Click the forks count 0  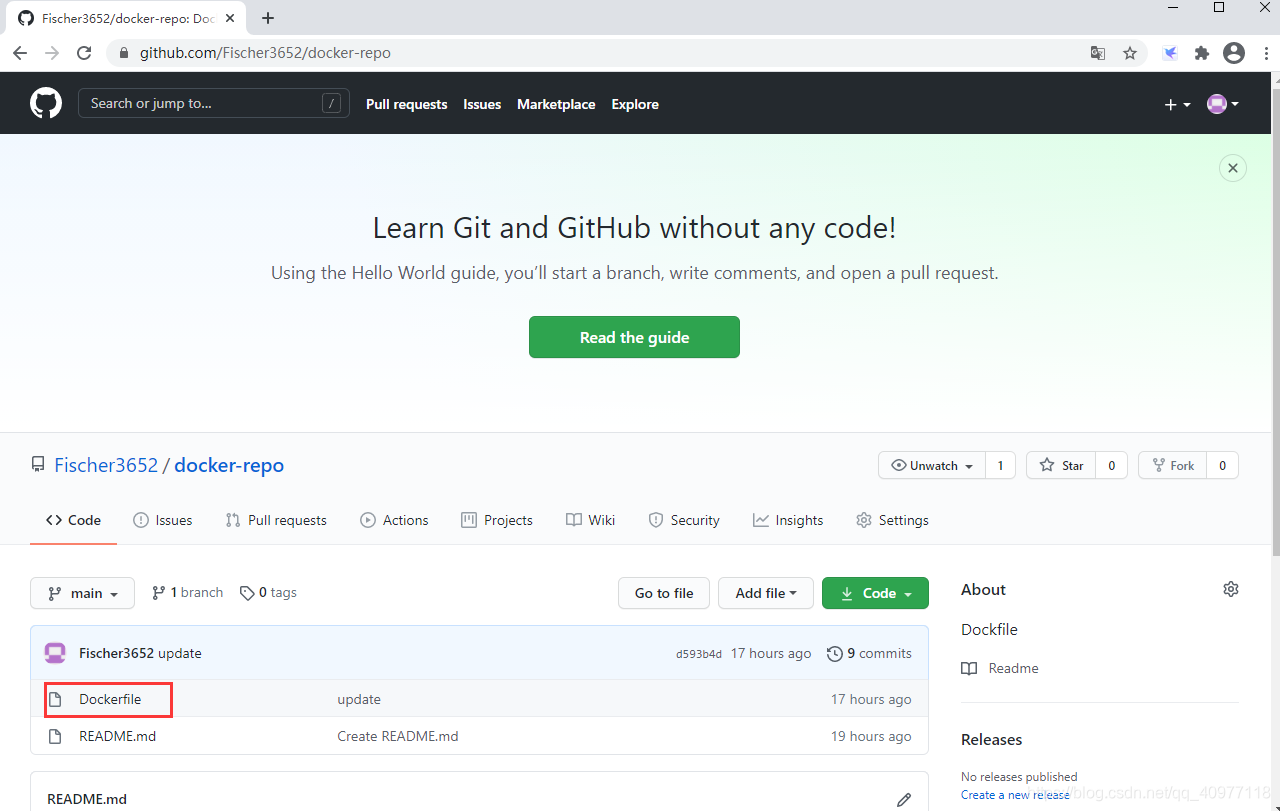[1223, 466]
